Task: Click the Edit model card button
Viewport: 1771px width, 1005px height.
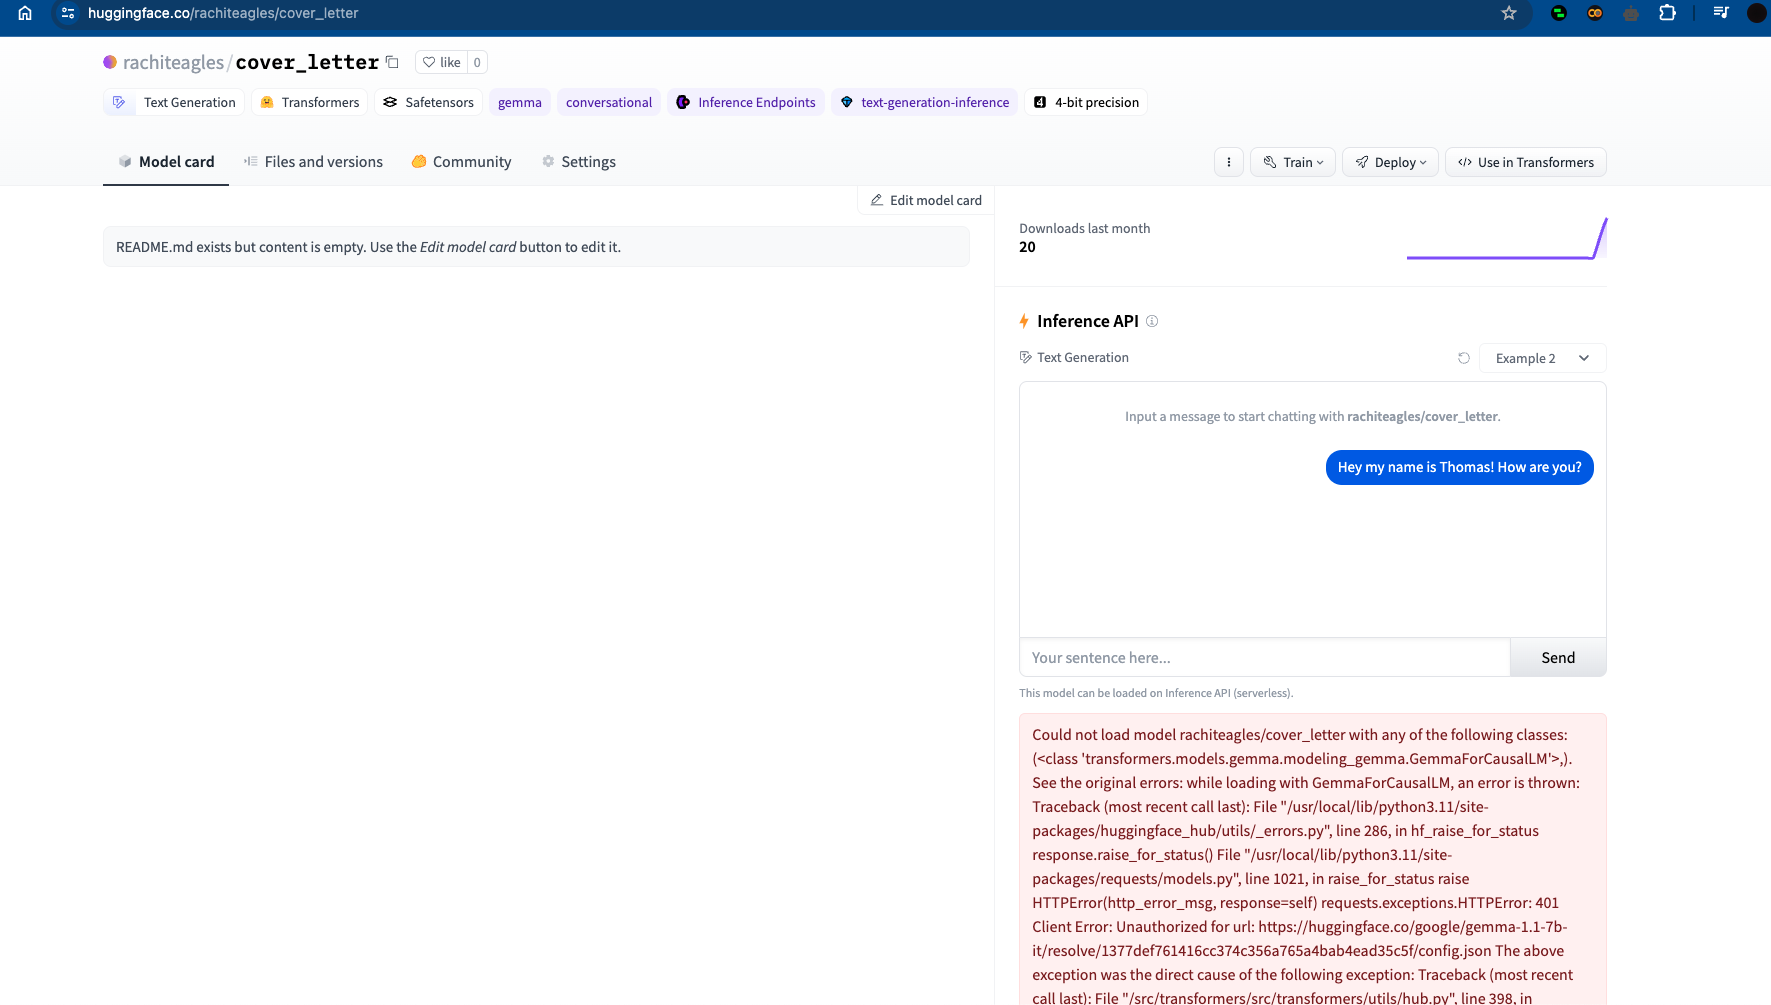Action: (x=926, y=200)
